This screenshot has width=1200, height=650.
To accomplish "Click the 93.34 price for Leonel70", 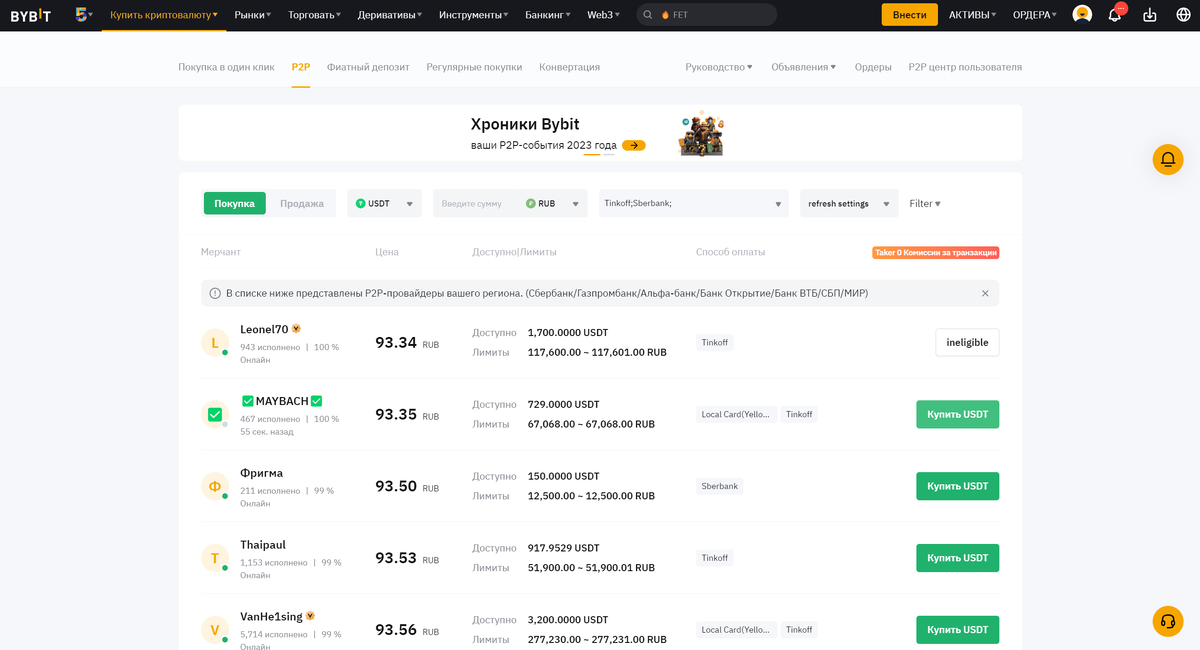I will [x=396, y=343].
